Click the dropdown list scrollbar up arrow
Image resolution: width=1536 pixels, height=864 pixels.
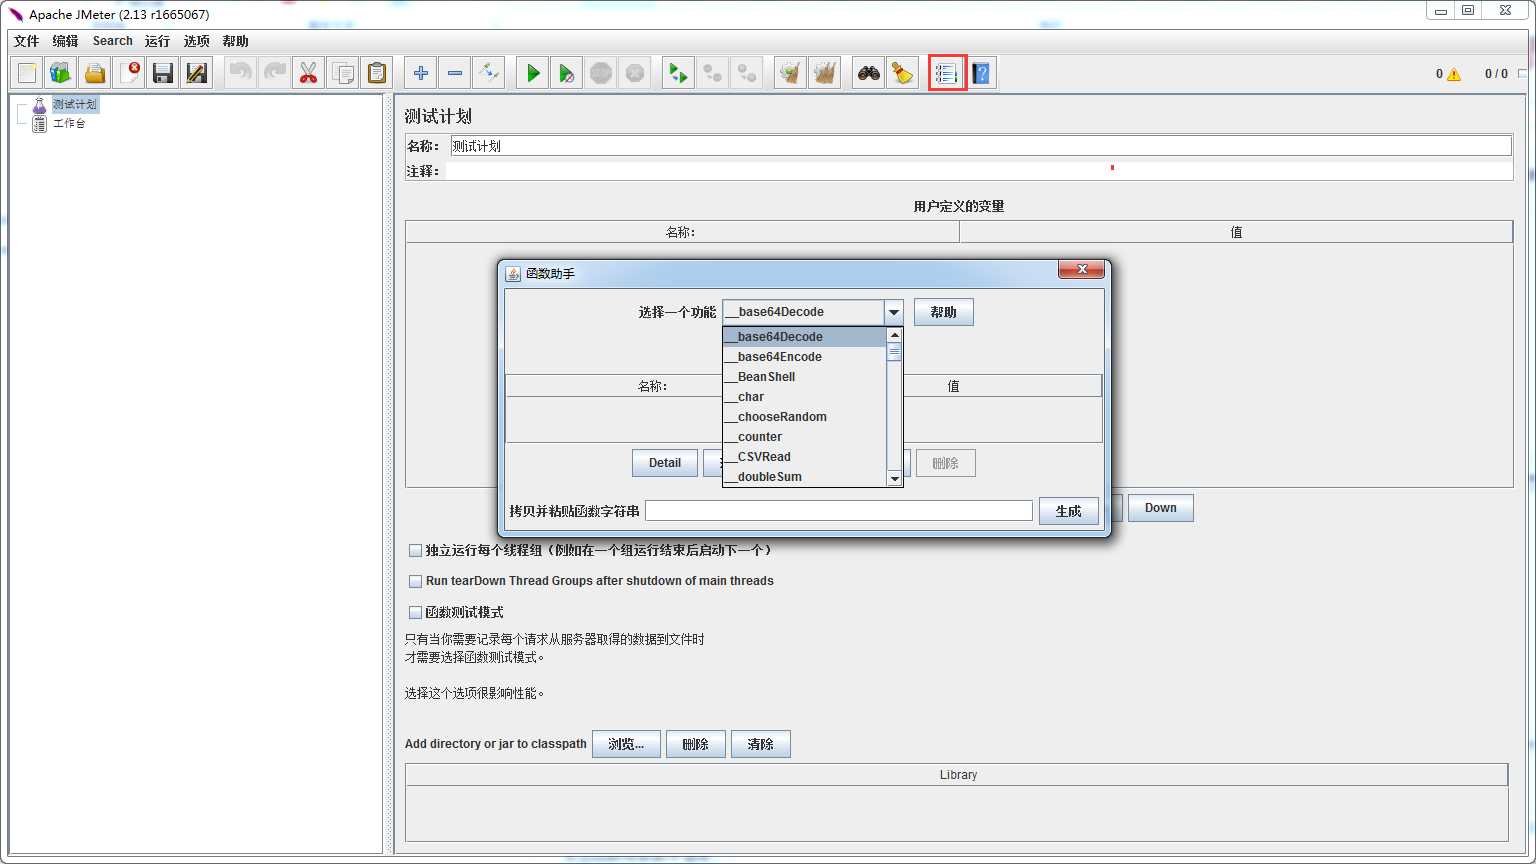895,335
